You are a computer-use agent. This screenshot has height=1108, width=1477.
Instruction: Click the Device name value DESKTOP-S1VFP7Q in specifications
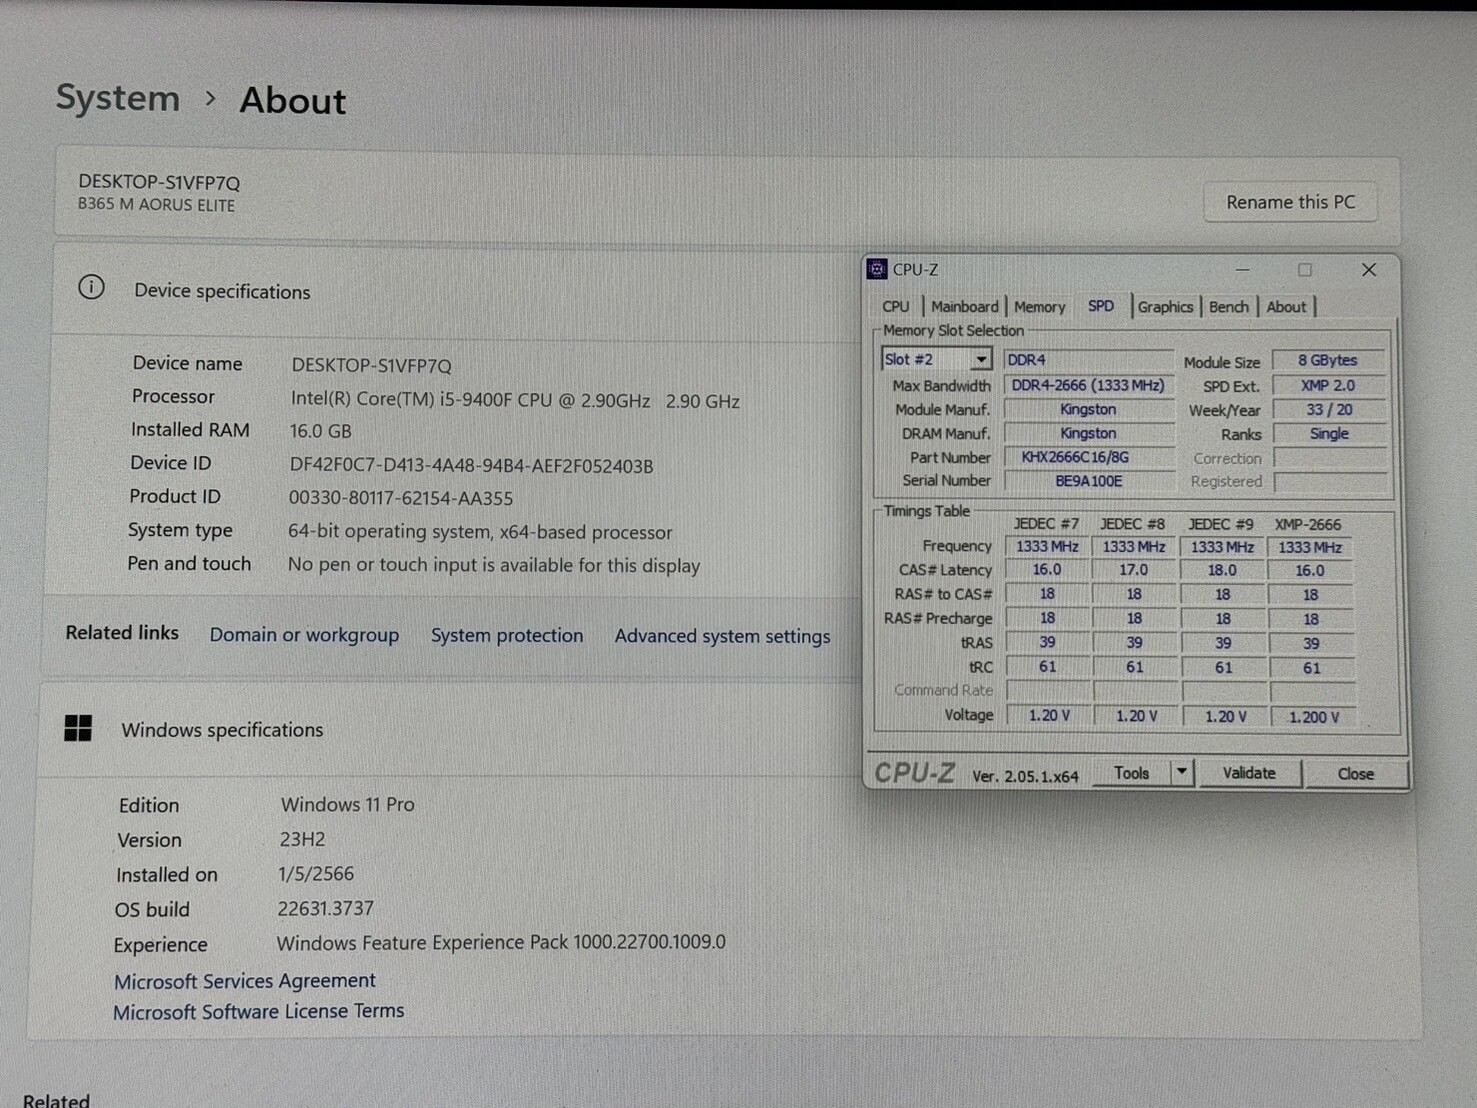coord(371,366)
